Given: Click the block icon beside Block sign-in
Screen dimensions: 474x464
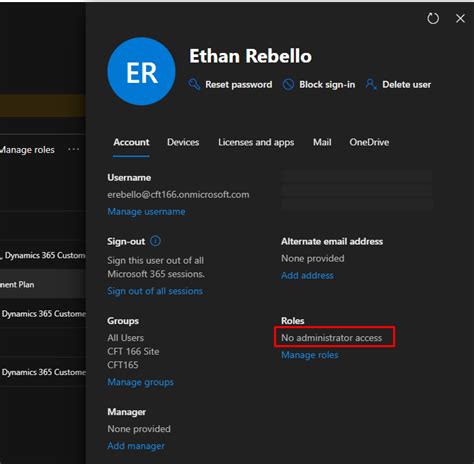Looking at the screenshot, I should pyautogui.click(x=288, y=85).
